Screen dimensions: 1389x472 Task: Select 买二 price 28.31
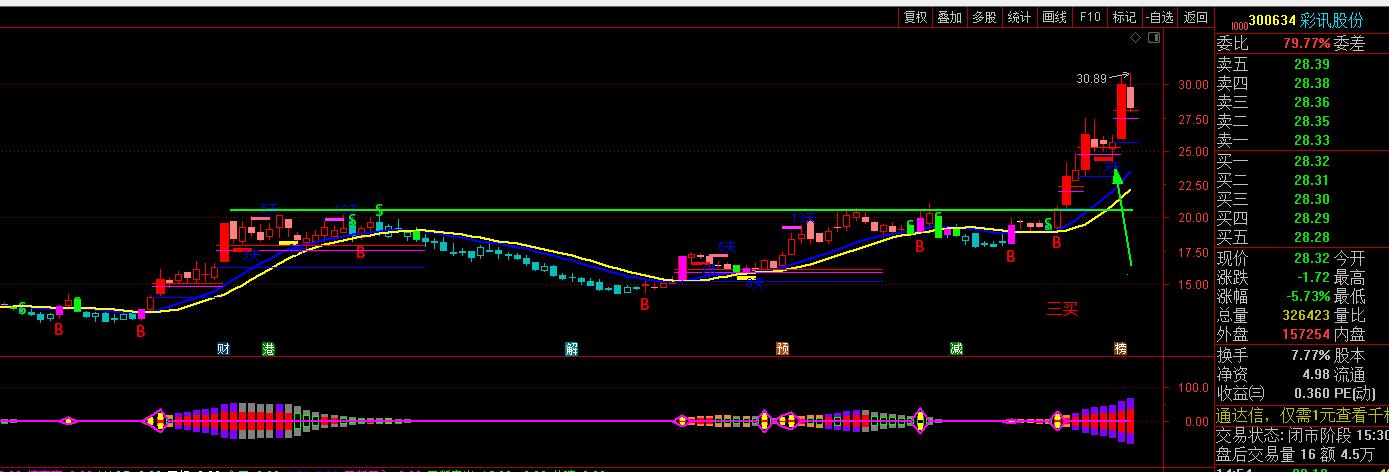tap(1311, 180)
